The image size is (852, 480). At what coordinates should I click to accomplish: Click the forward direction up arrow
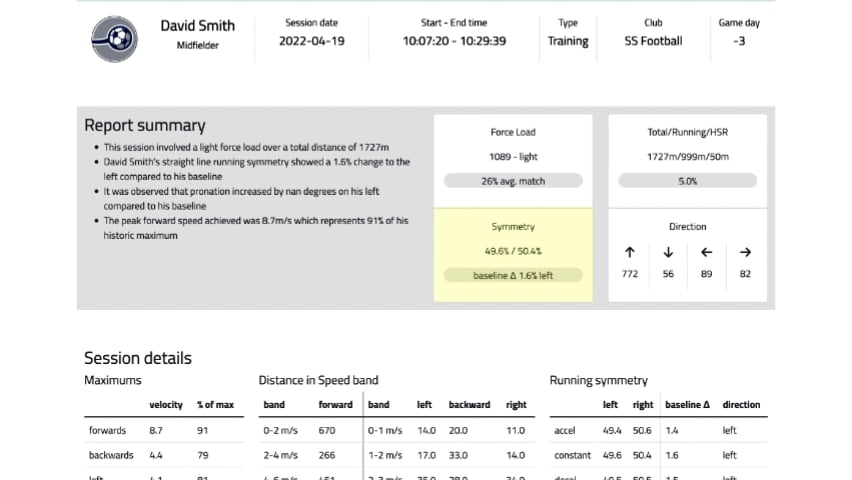629,252
